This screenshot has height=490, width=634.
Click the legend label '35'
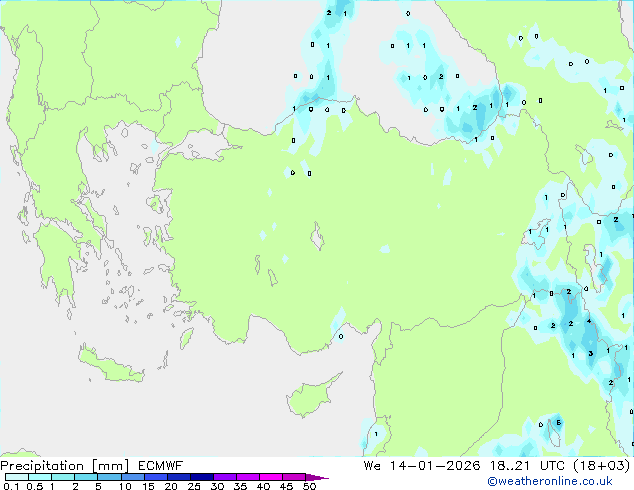click(240, 486)
